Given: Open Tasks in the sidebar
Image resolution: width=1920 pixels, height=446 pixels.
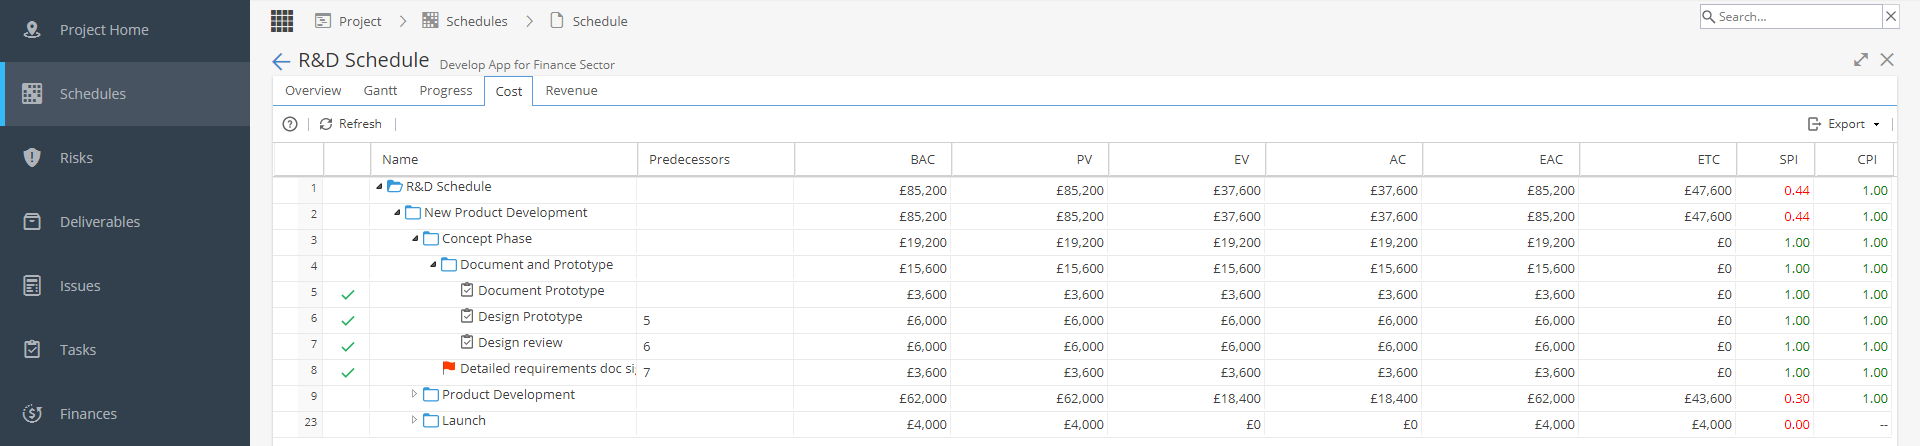Looking at the screenshot, I should 125,350.
